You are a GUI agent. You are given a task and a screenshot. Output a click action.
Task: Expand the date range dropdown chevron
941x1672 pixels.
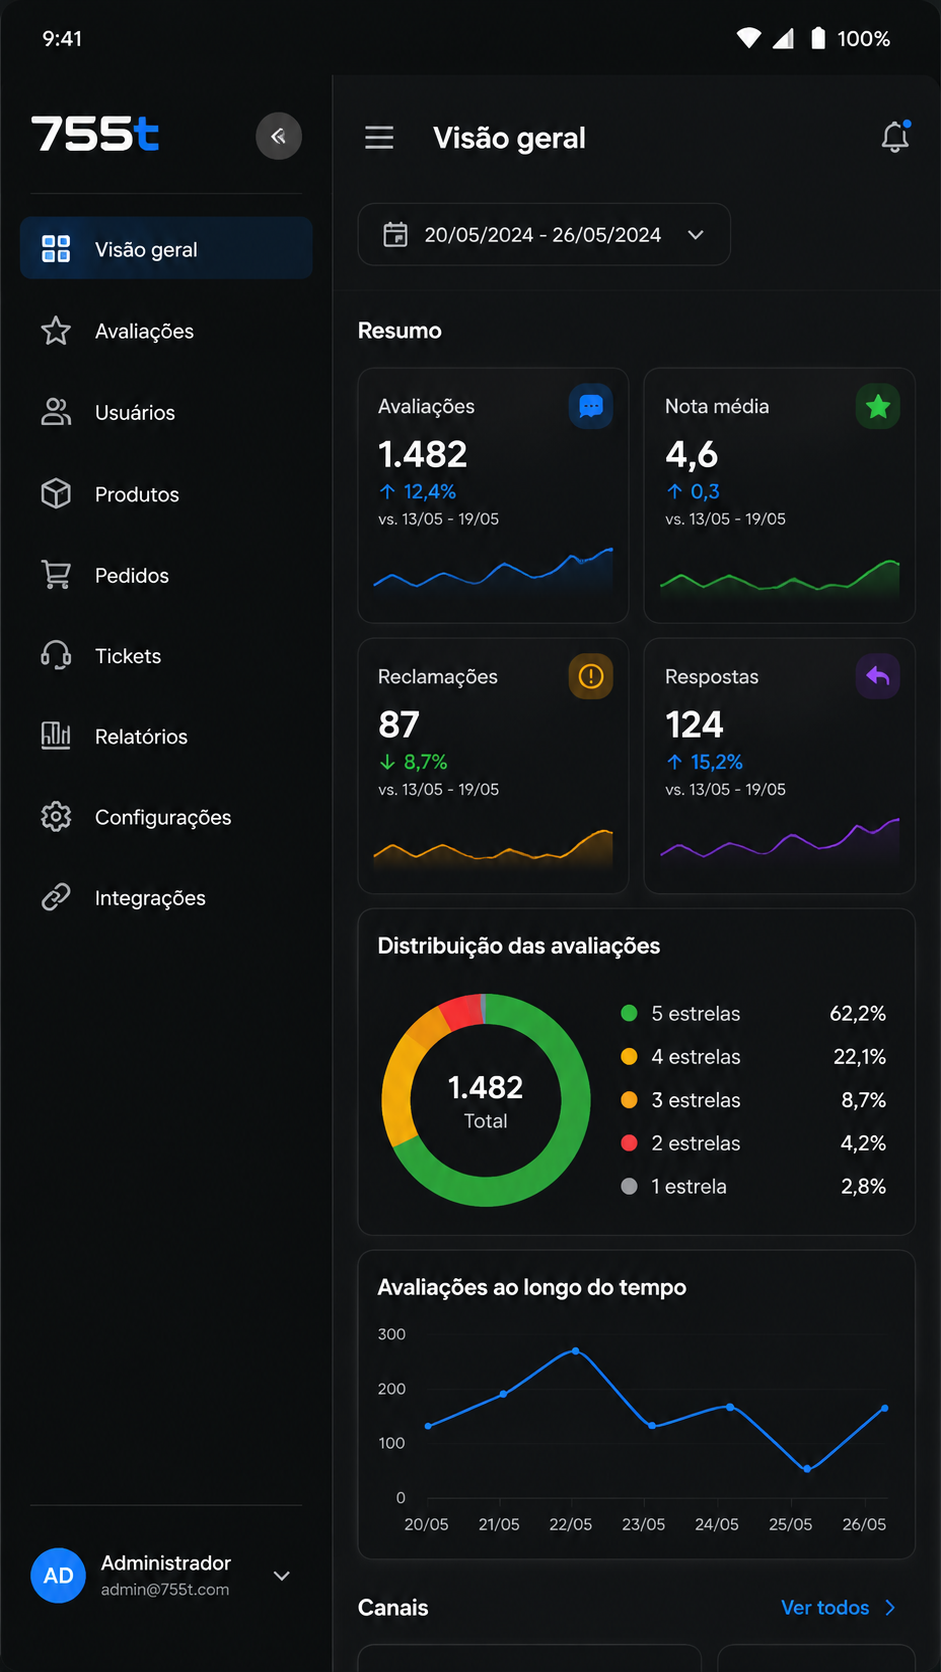[x=696, y=235]
